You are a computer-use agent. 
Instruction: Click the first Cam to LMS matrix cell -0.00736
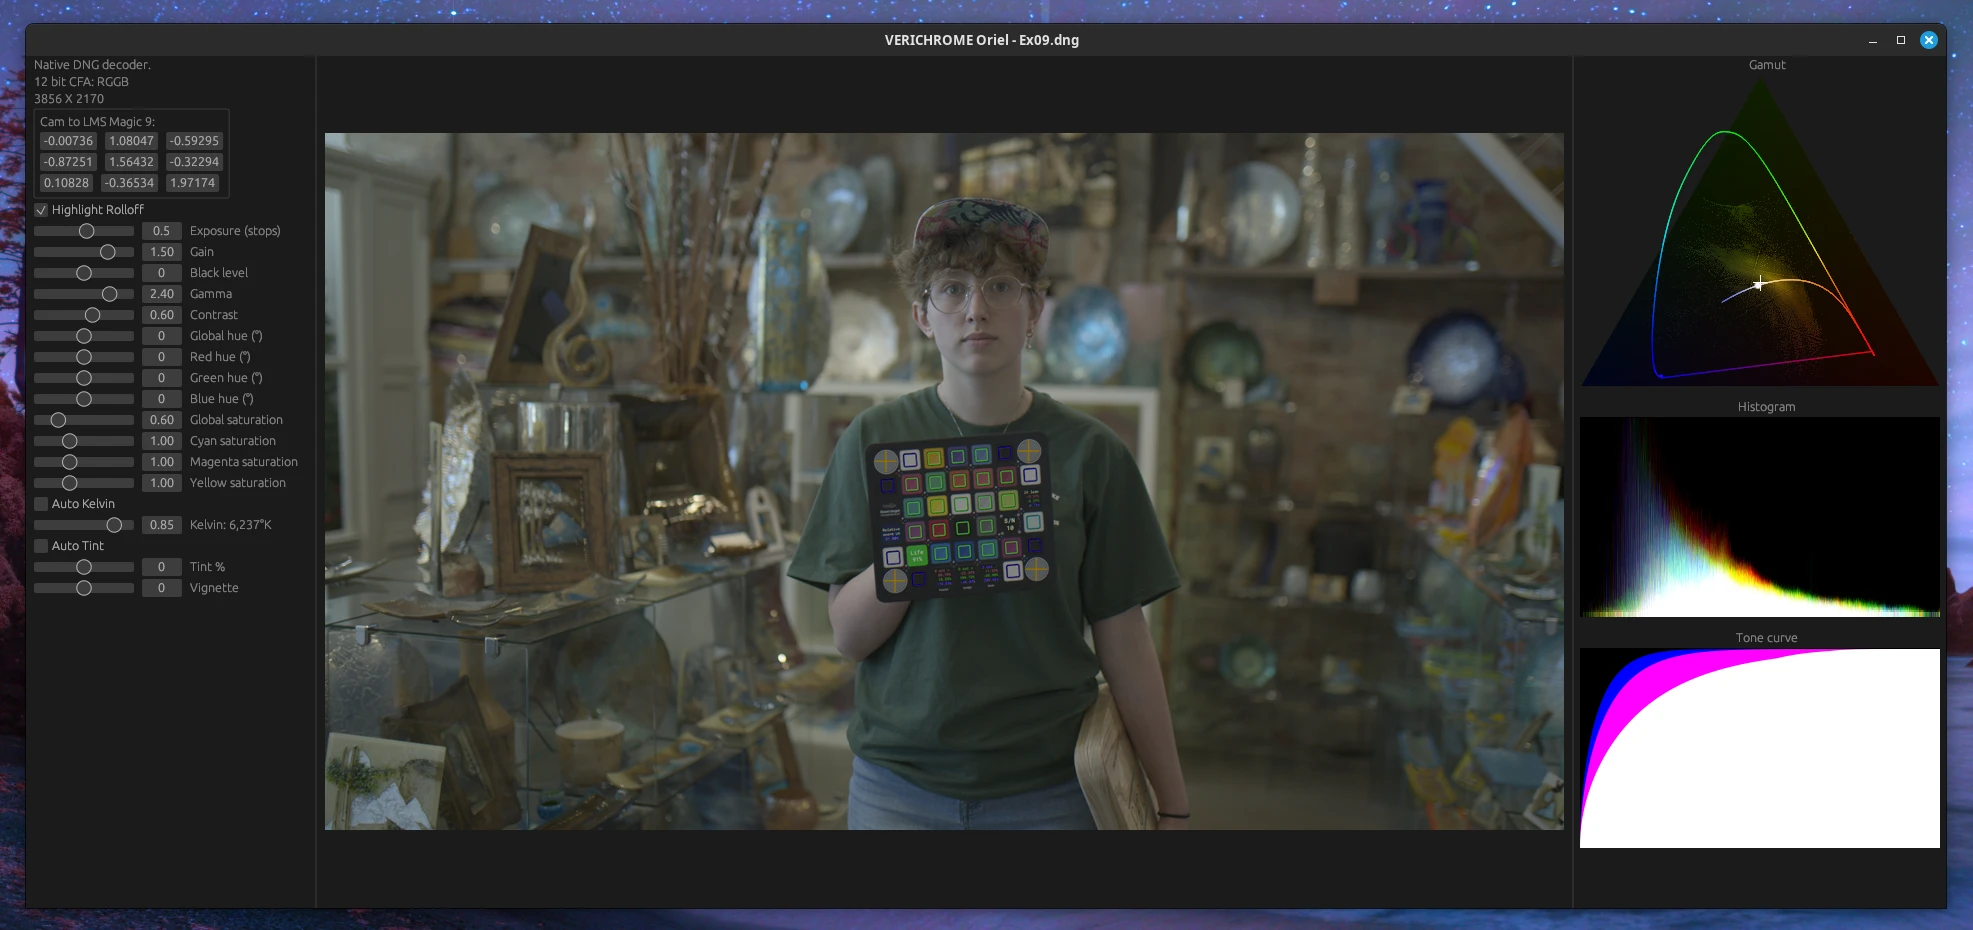68,141
